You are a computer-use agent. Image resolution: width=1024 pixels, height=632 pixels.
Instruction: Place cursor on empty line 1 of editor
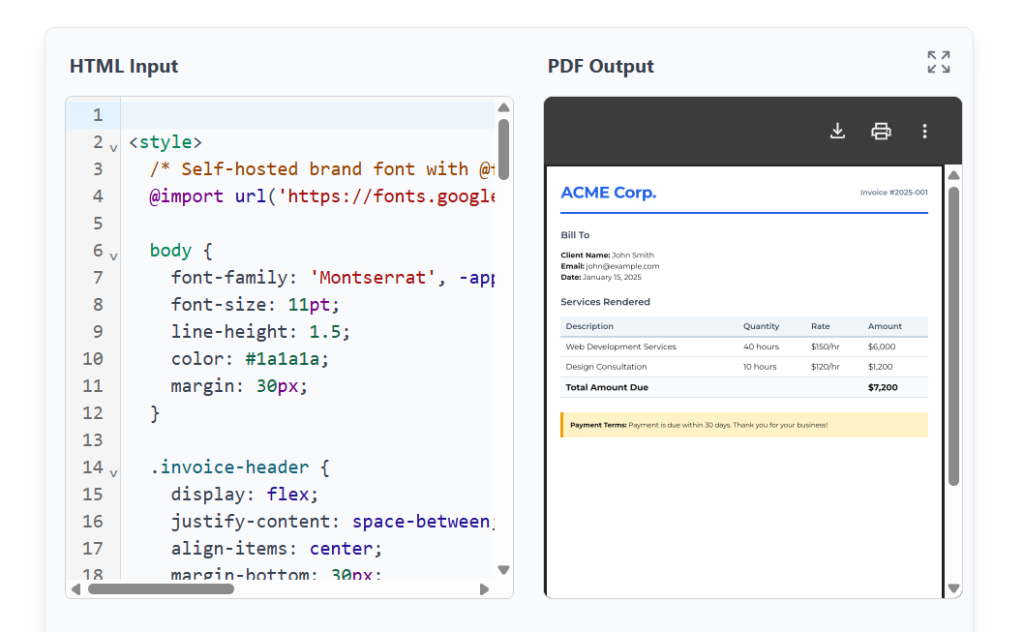[x=300, y=115]
